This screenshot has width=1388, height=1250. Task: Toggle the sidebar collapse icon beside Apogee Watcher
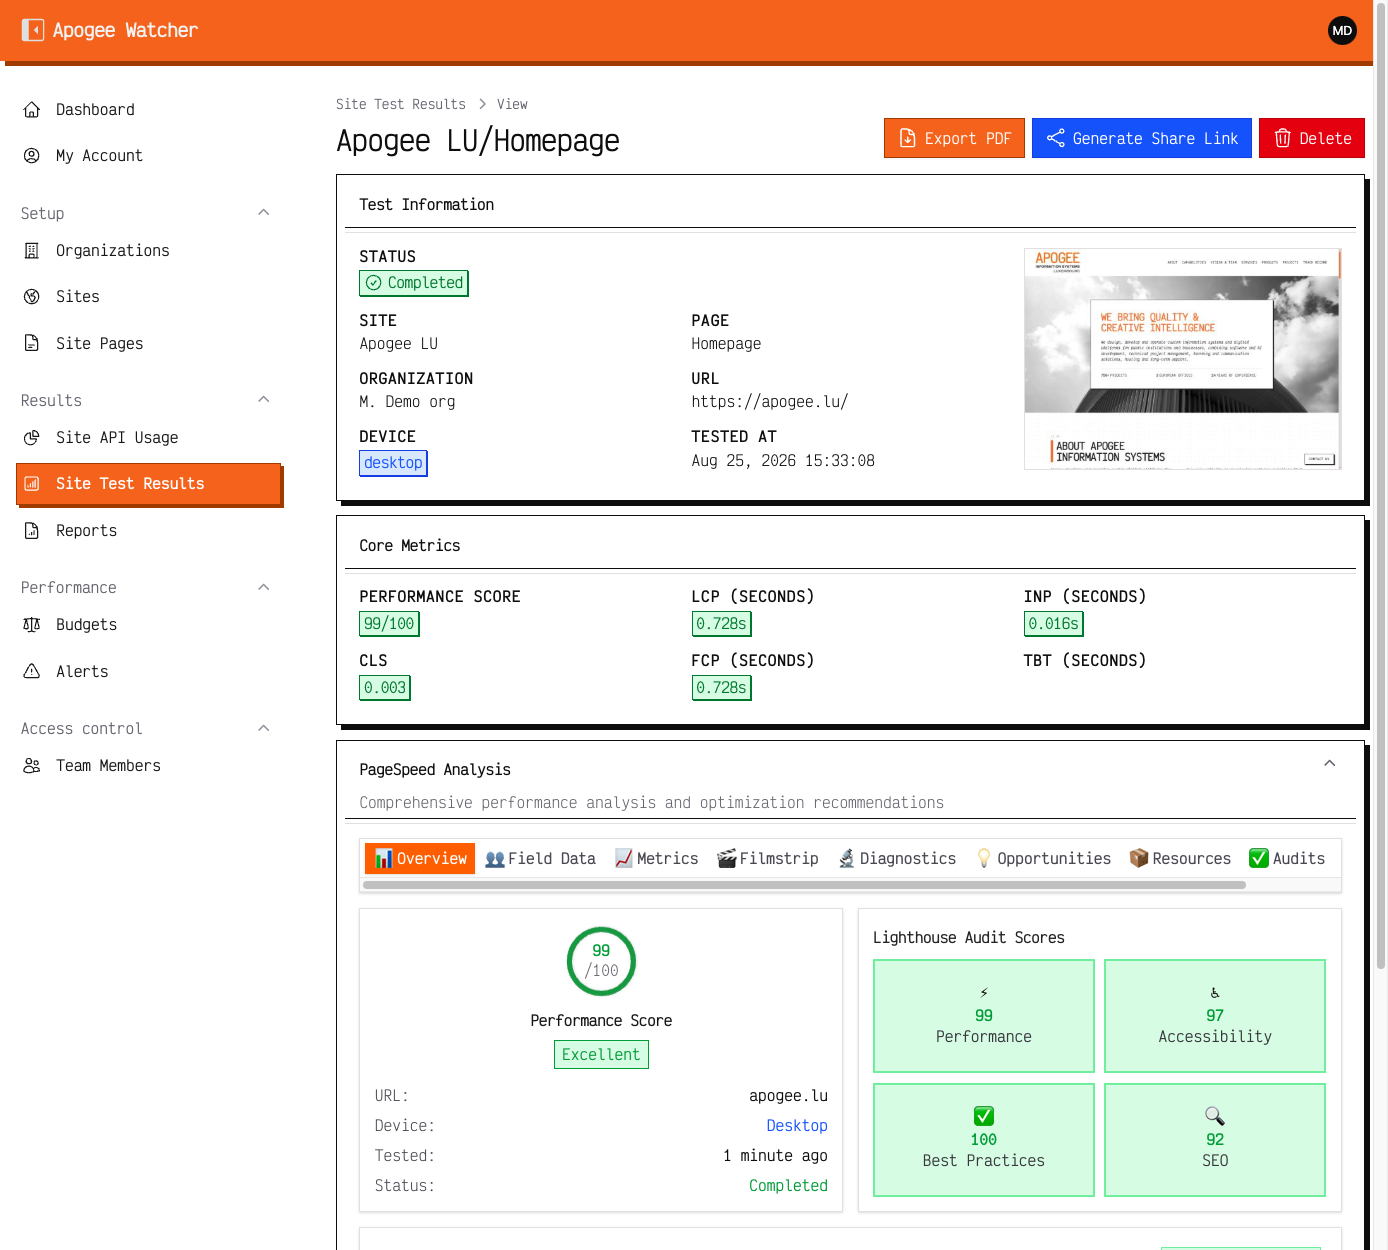tap(33, 30)
